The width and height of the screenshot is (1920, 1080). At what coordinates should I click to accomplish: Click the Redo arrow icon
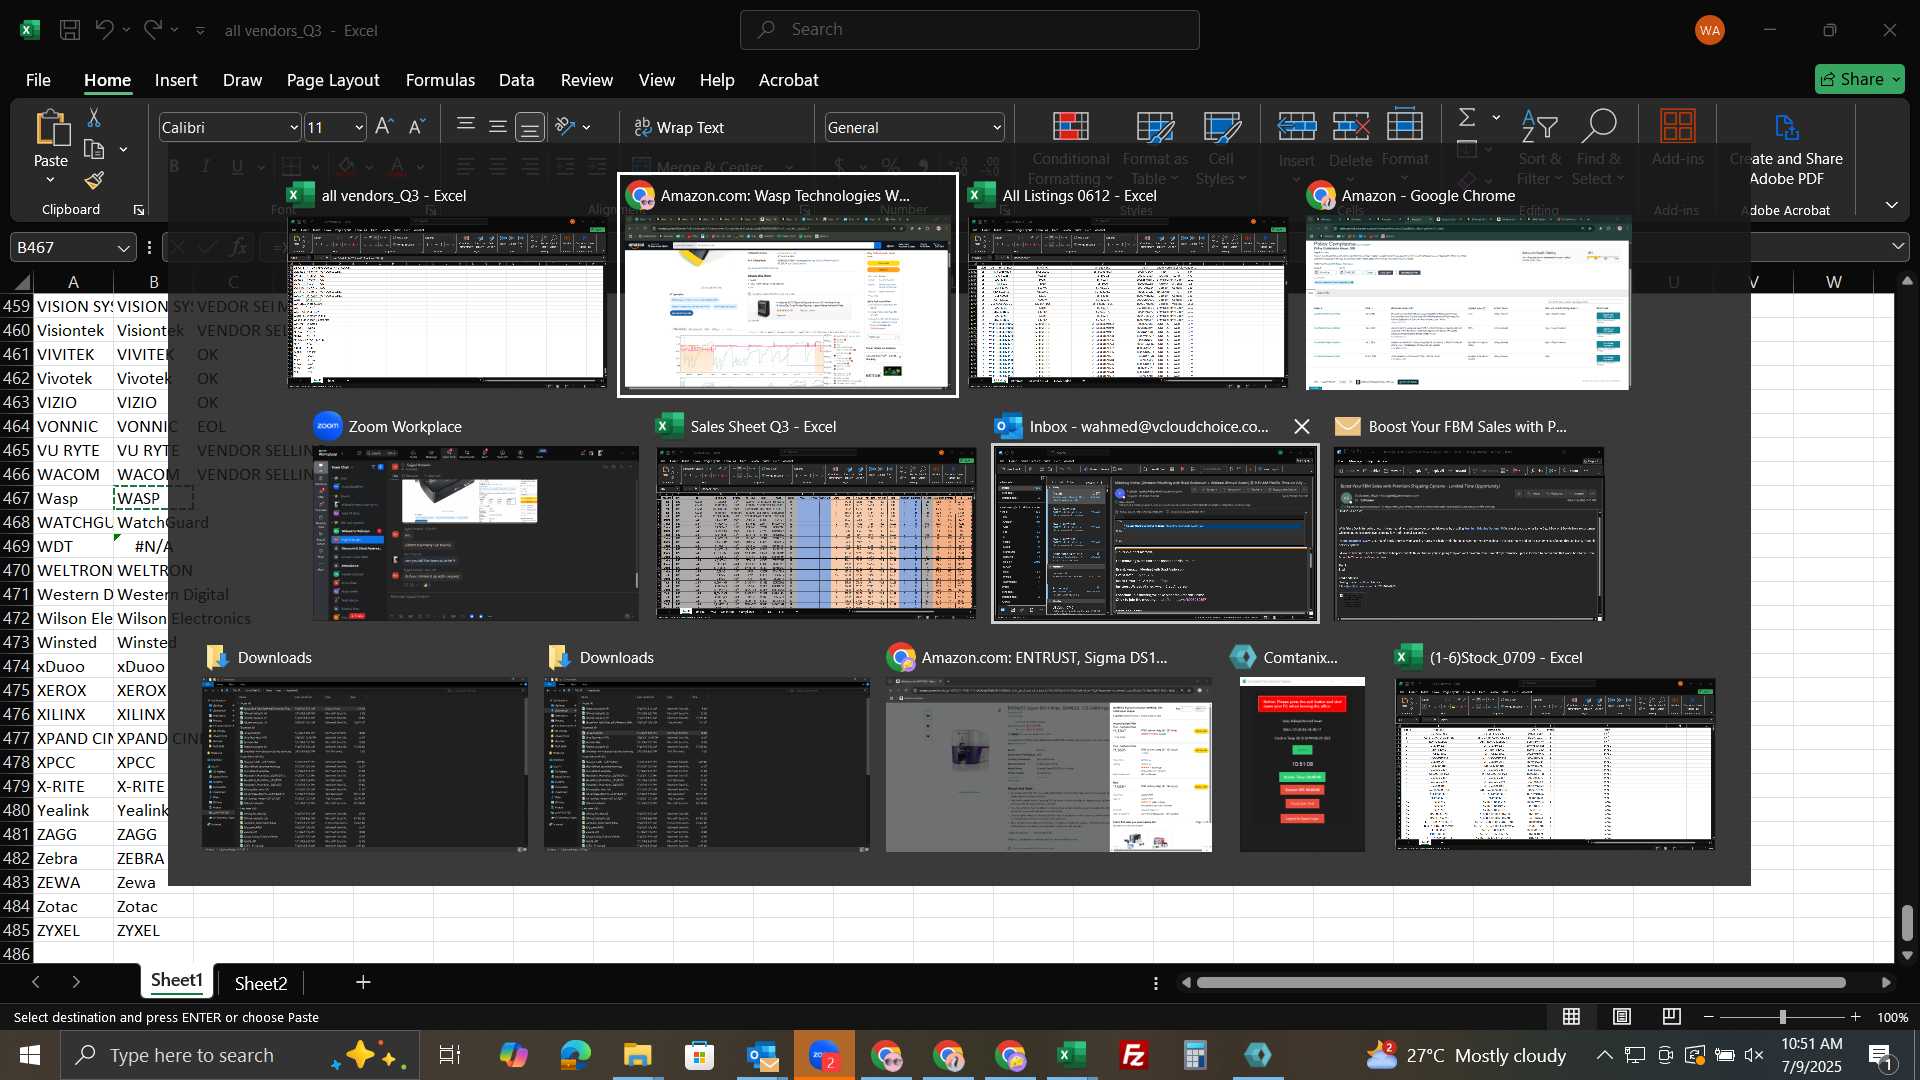coord(153,30)
